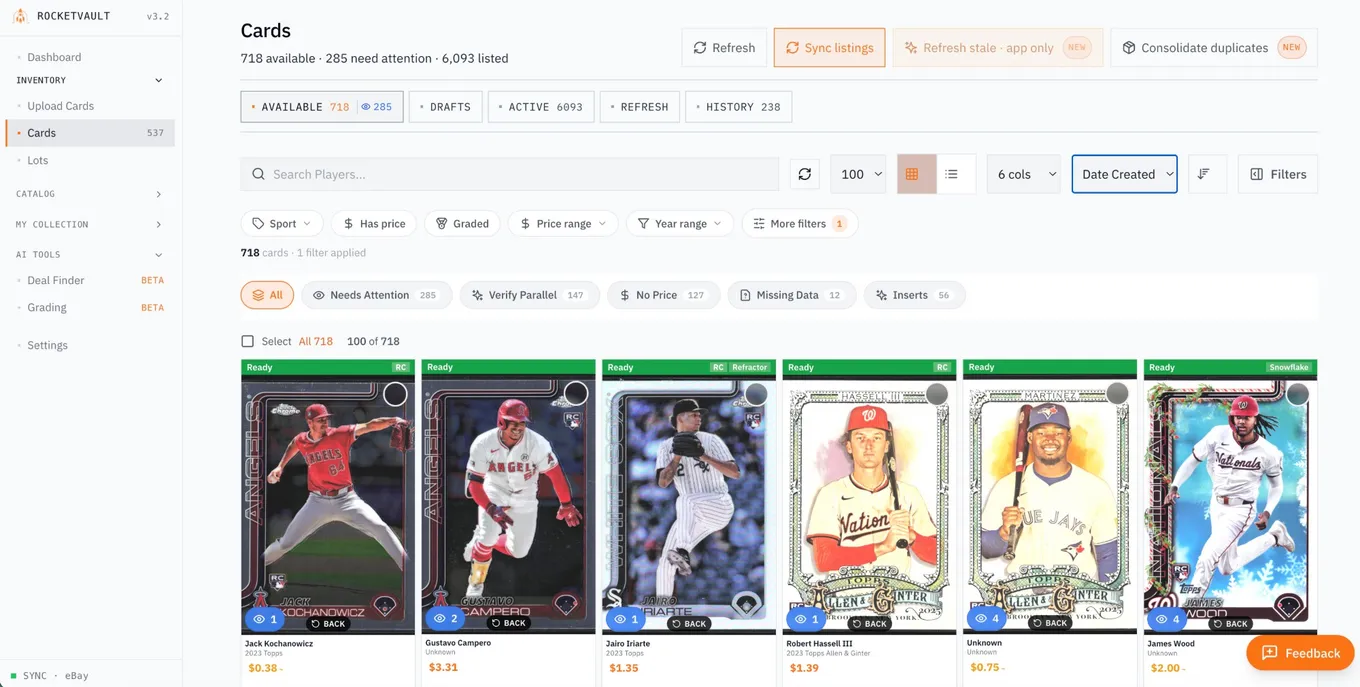Open the Date Created sort dropdown
1360x687 pixels.
1125,174
